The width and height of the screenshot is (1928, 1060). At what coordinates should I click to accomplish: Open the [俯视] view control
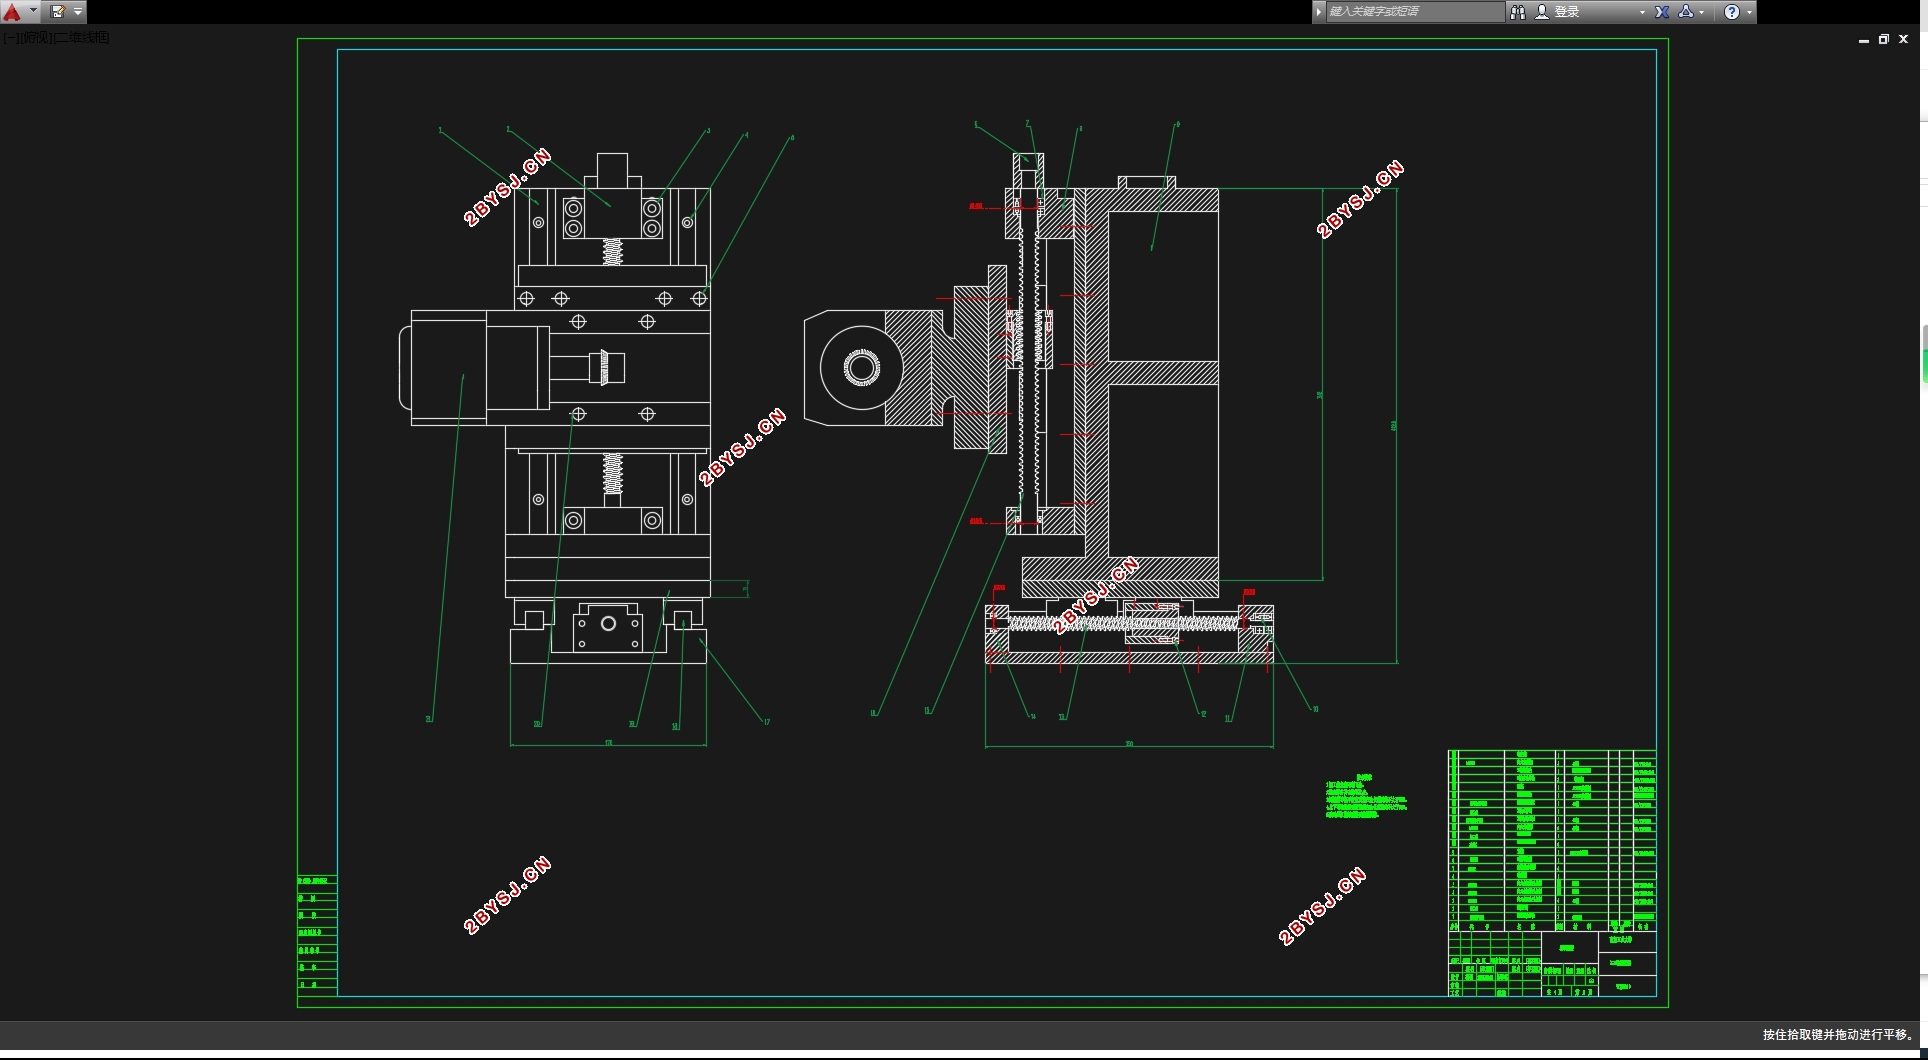pos(35,37)
